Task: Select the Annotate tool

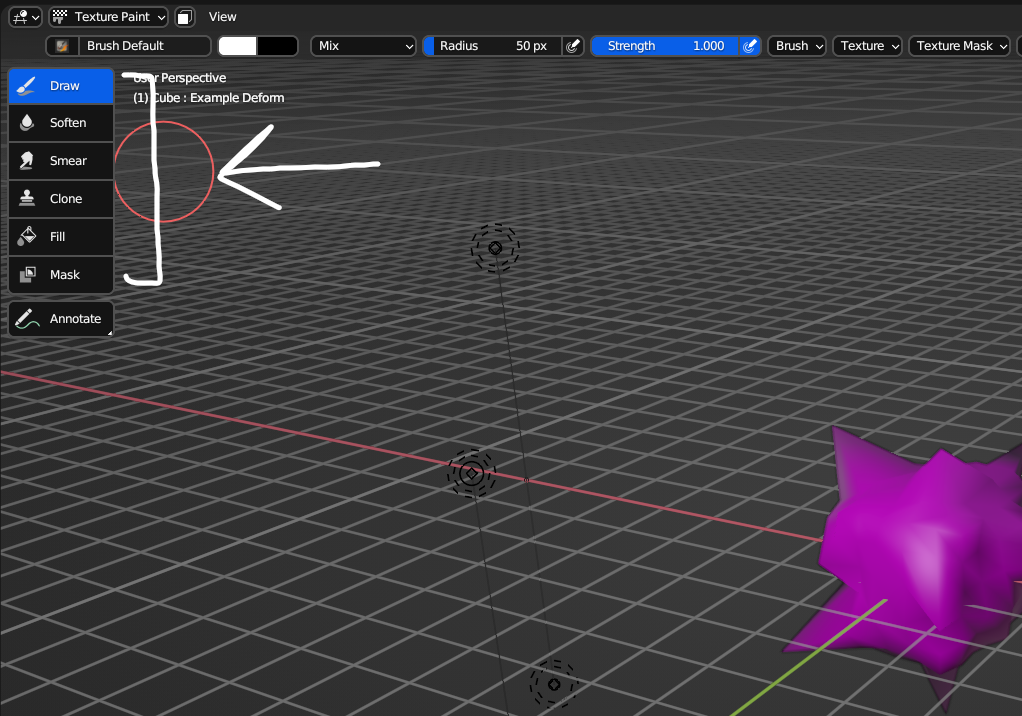Action: [61, 319]
